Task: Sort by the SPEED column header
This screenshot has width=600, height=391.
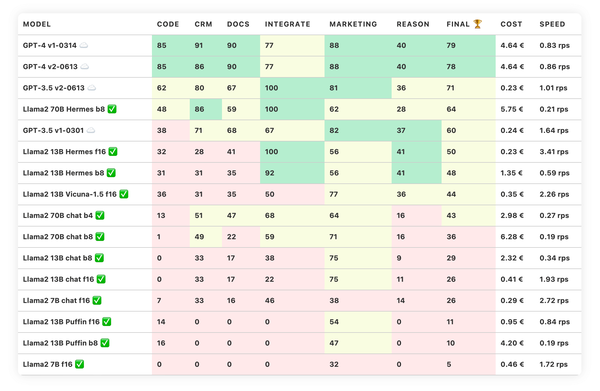Action: [x=552, y=24]
